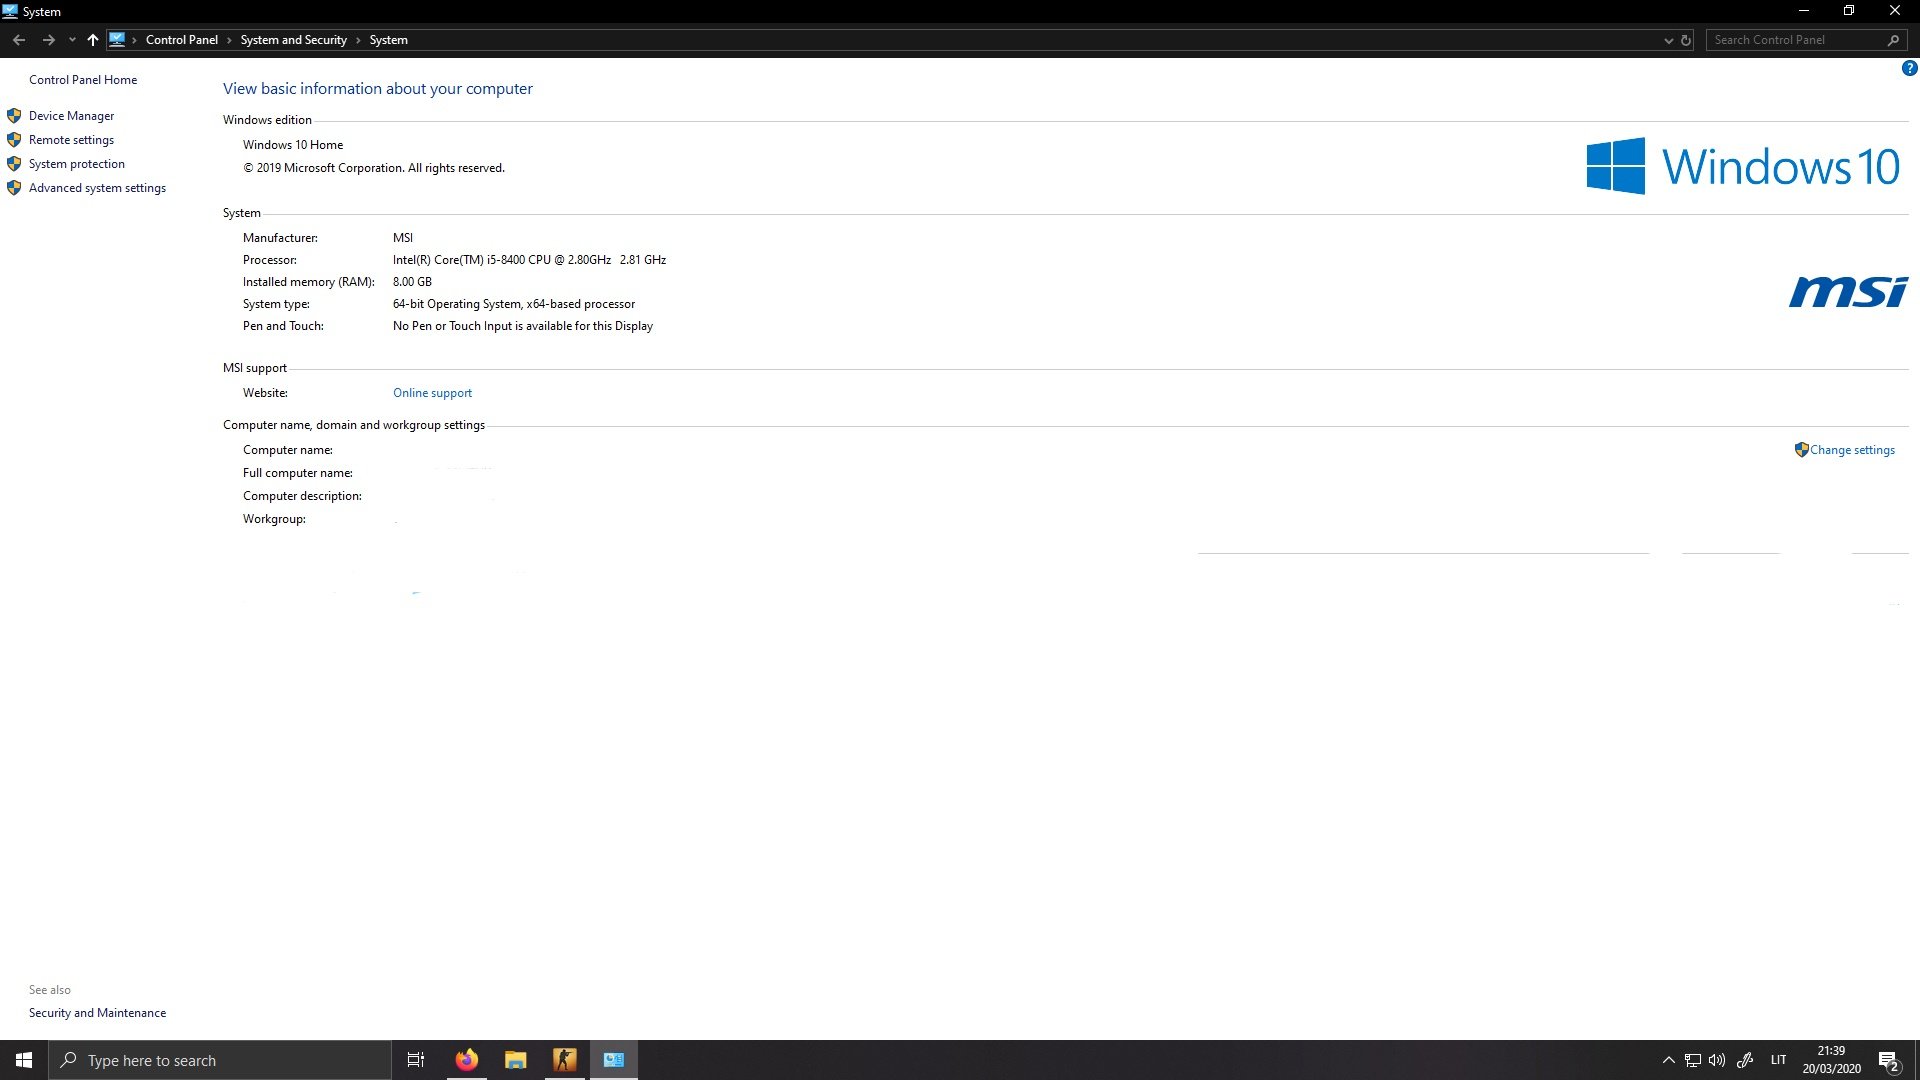Open Advanced system settings
1920x1080 pixels.
97,188
